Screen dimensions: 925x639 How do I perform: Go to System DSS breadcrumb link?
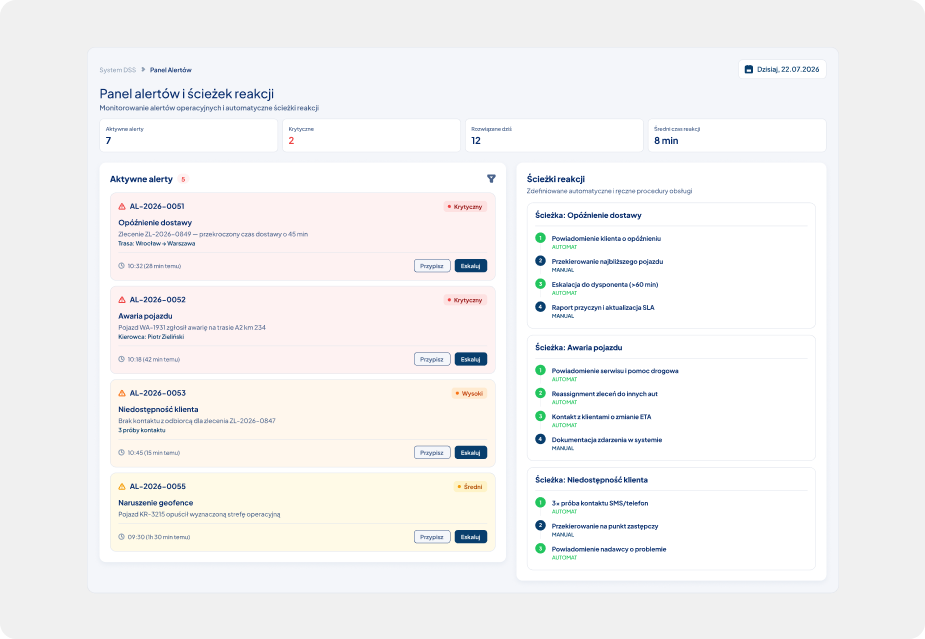tap(117, 70)
